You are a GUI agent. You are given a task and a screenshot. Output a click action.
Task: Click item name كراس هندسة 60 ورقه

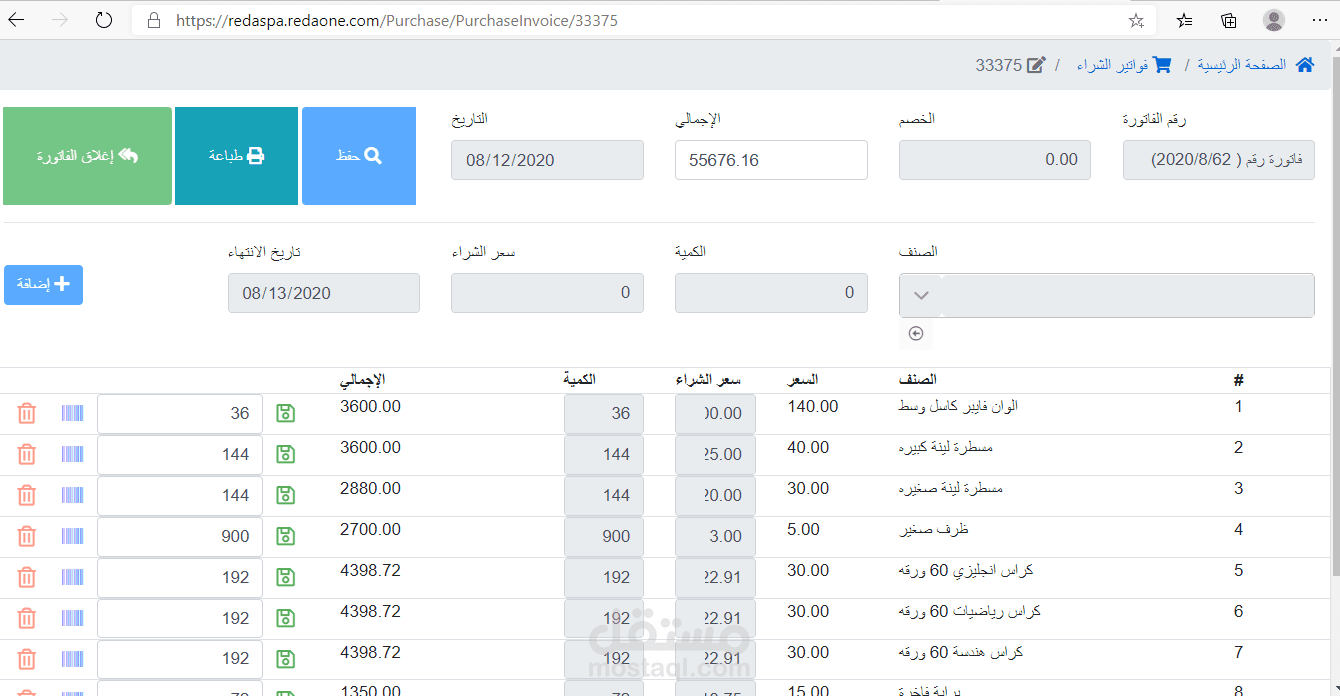tap(961, 653)
